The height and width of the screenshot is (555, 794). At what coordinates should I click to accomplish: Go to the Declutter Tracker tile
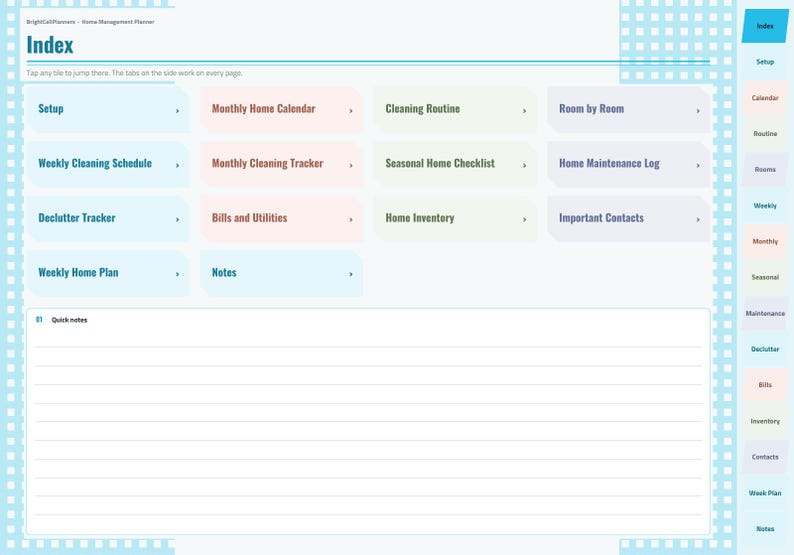108,219
